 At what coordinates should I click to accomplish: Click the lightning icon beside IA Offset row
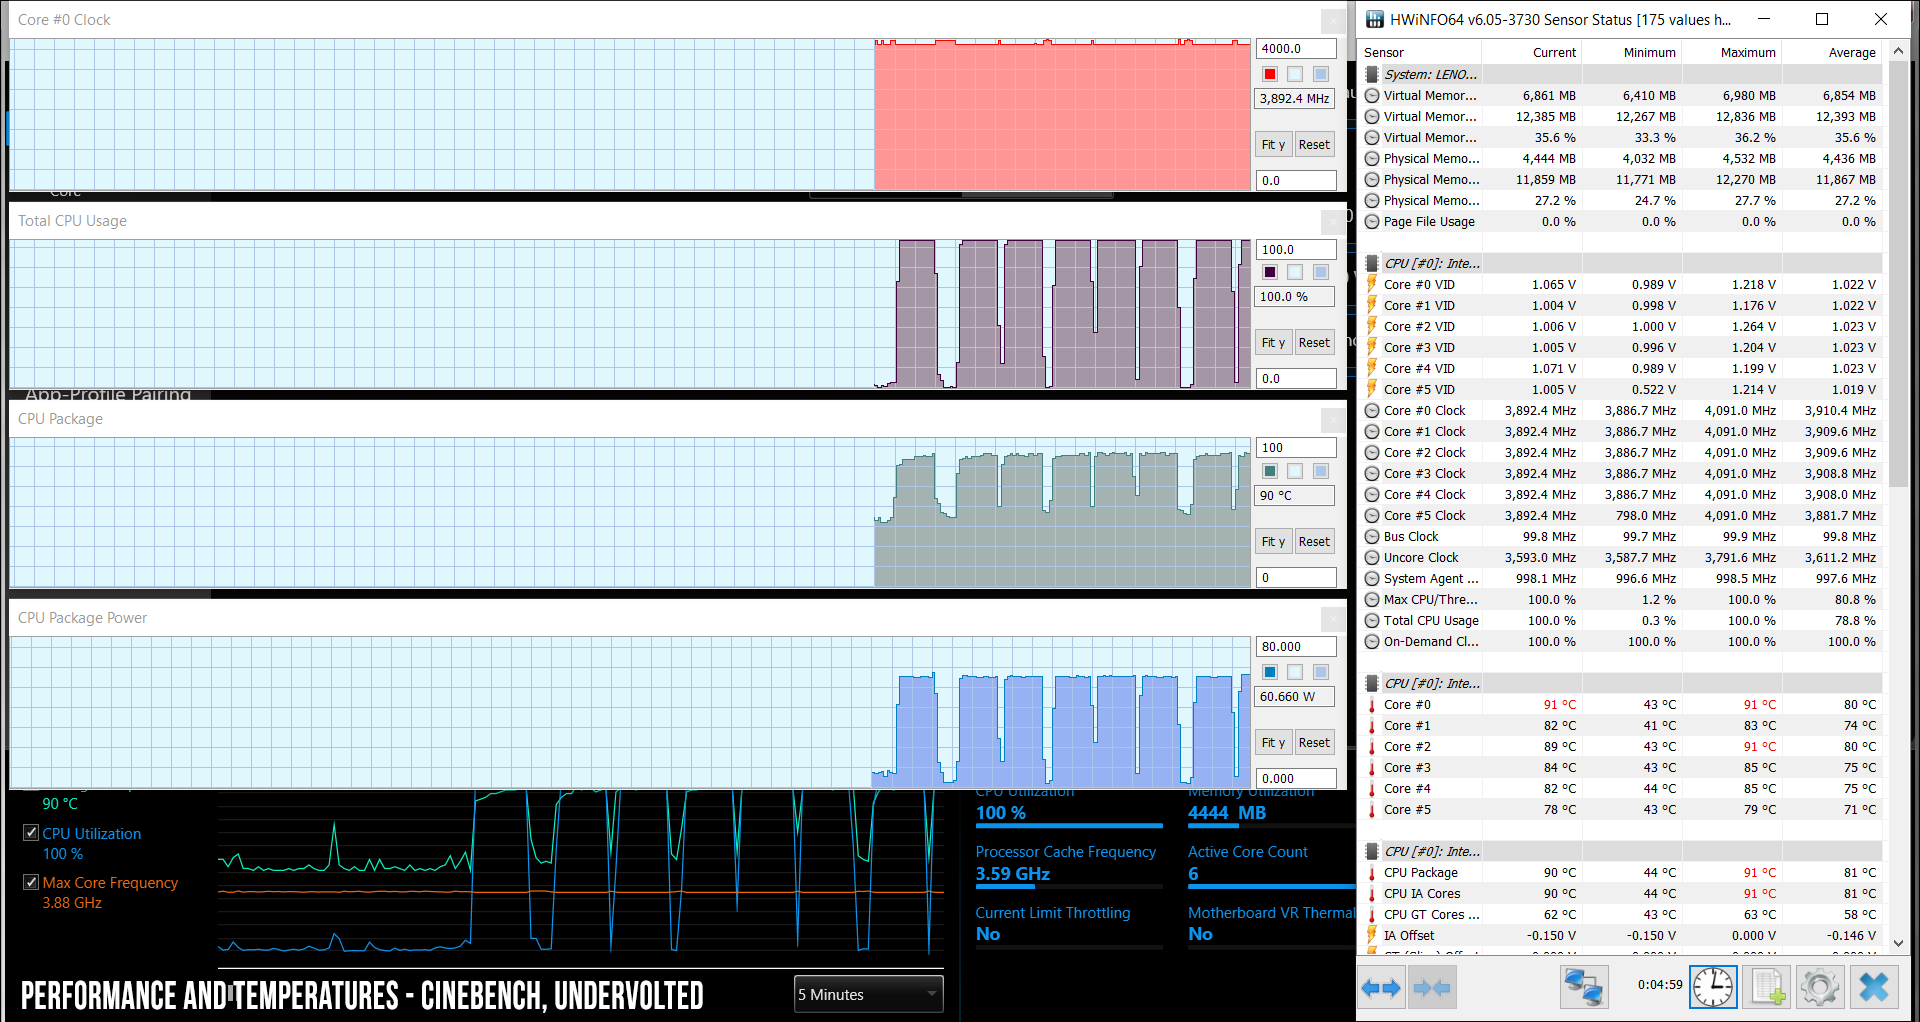(1372, 935)
